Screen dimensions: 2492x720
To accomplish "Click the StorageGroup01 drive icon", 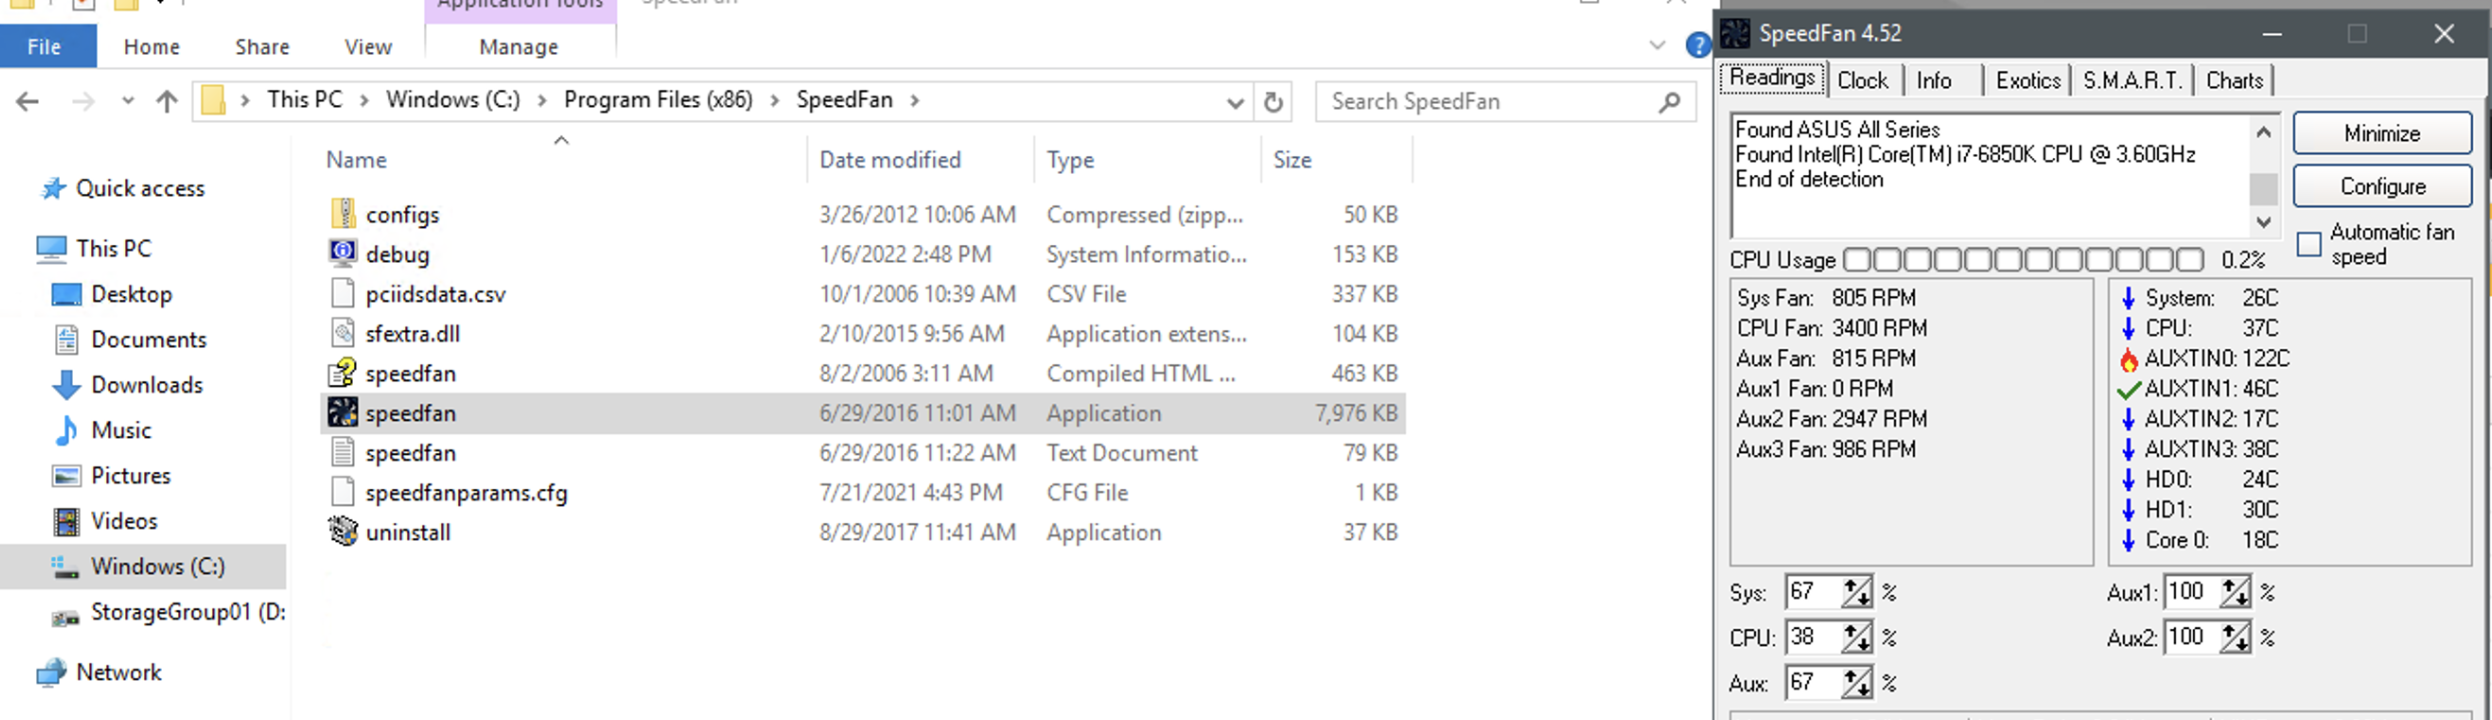I will tap(65, 618).
